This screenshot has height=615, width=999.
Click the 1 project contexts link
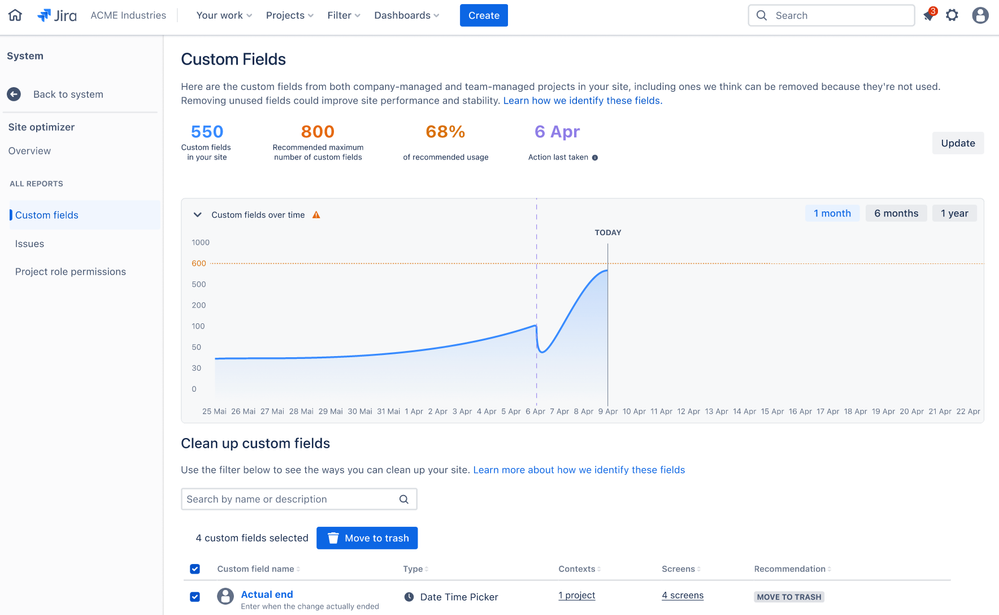[577, 595]
